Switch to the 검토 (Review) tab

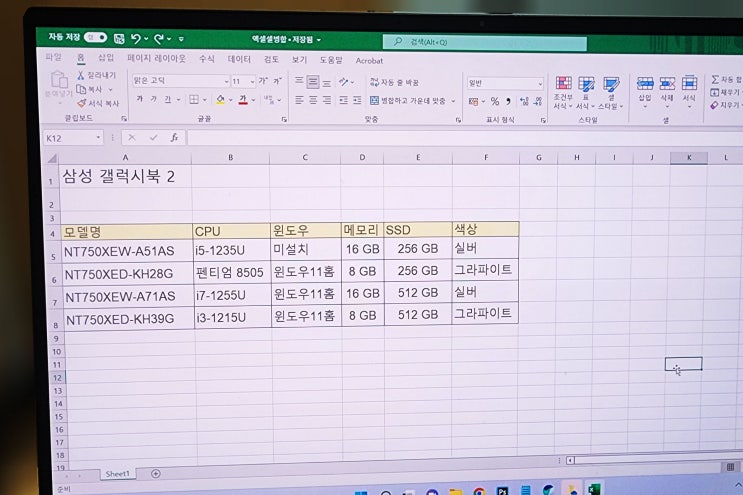[x=271, y=60]
